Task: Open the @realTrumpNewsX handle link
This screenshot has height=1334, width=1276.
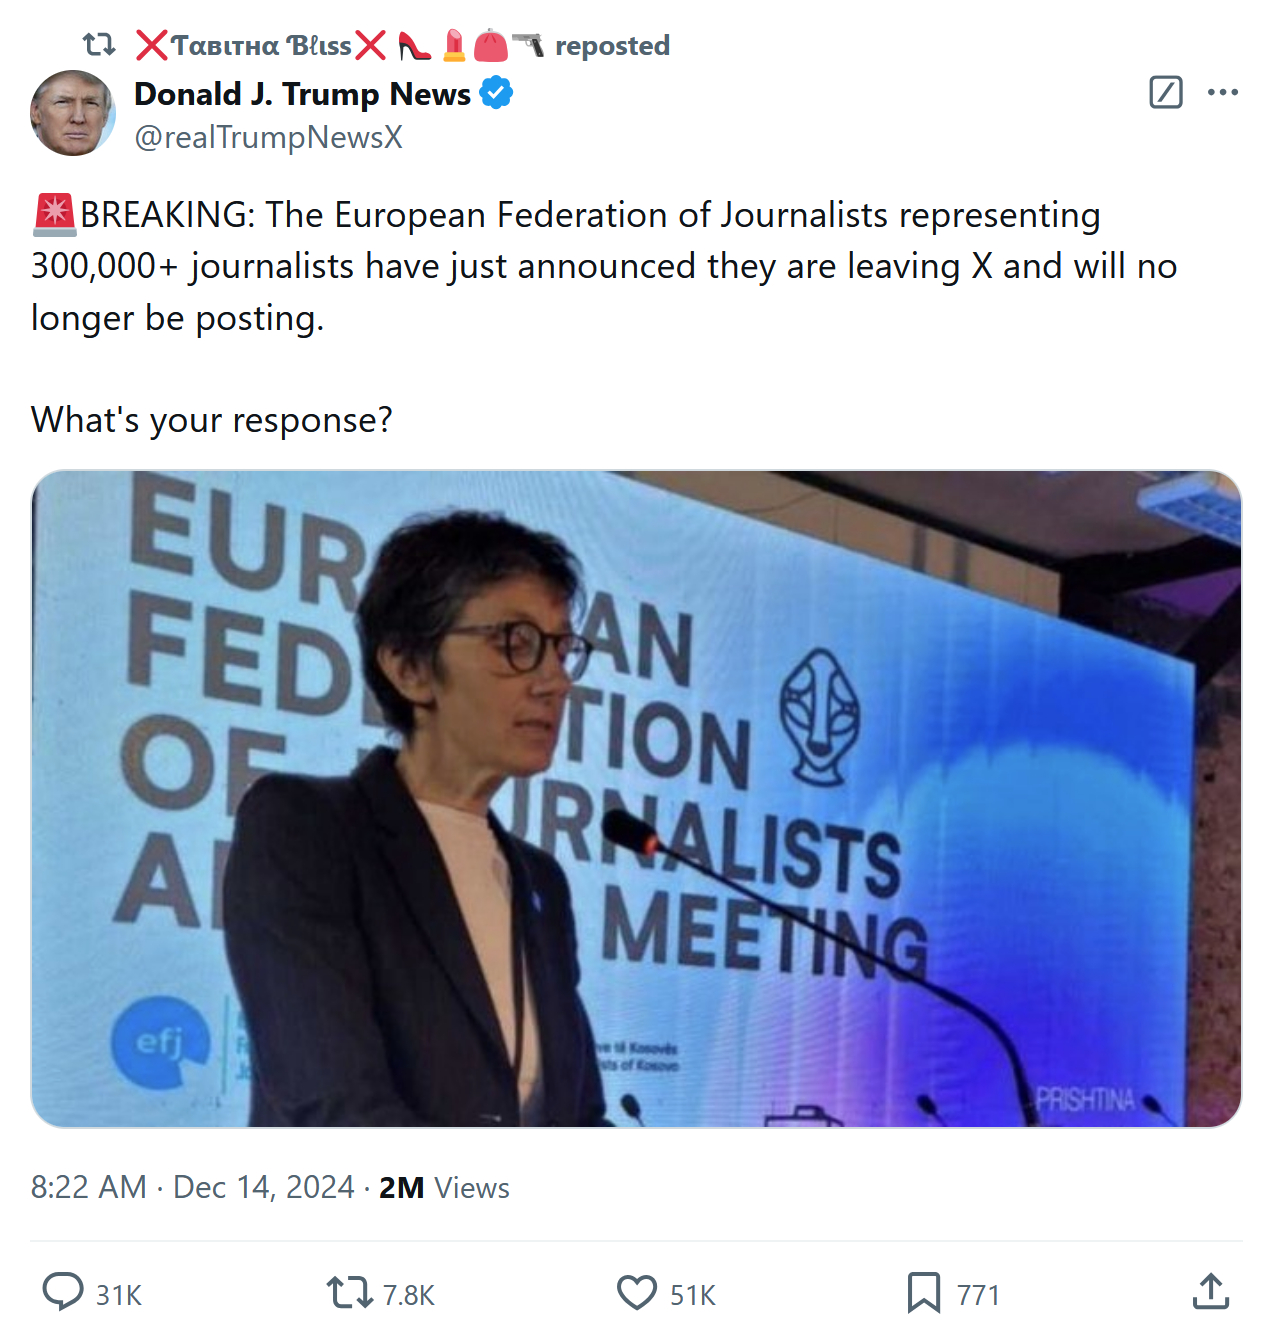Action: [268, 137]
